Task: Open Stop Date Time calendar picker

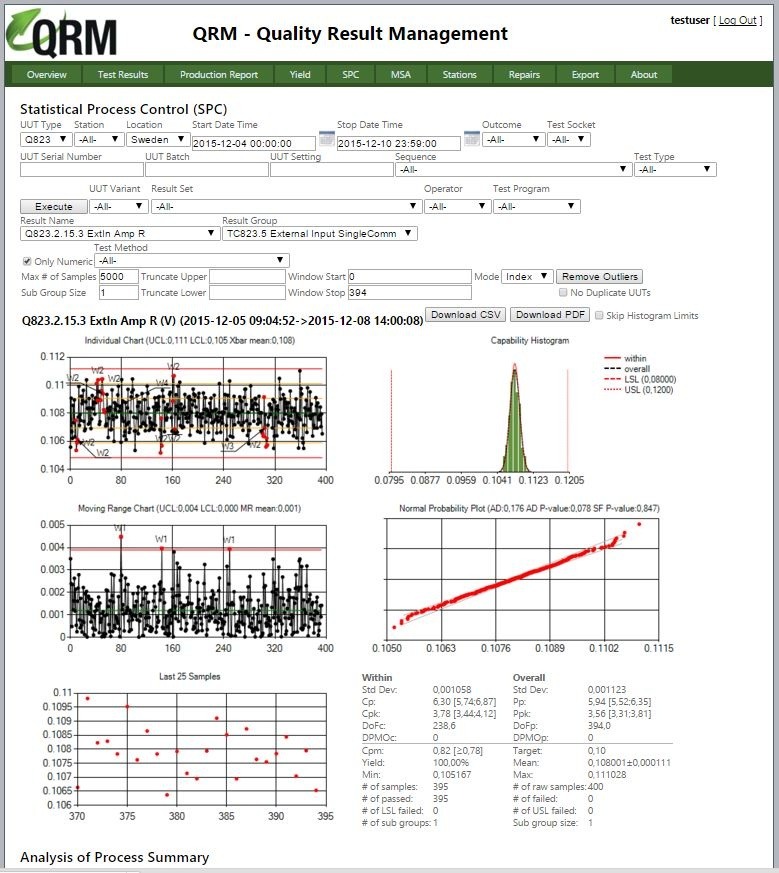Action: coord(472,138)
